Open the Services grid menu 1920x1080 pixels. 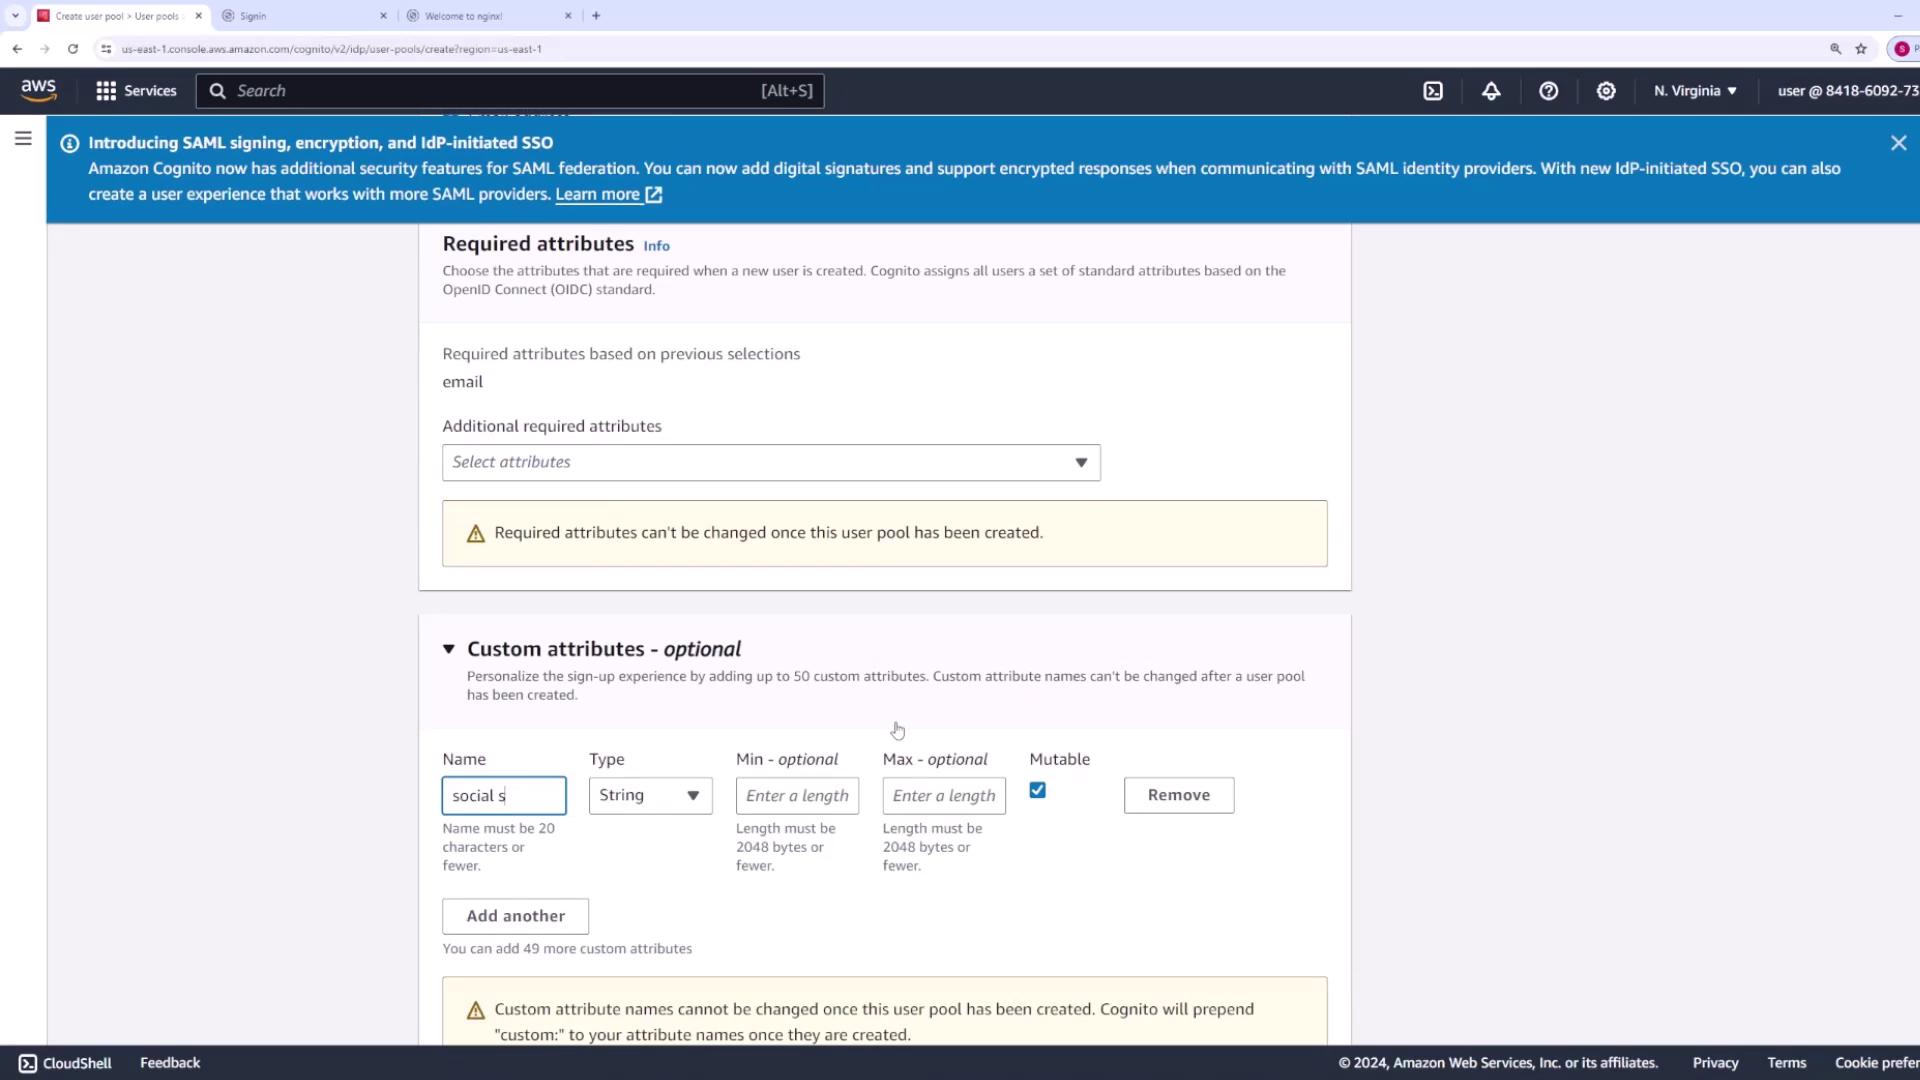coord(136,91)
